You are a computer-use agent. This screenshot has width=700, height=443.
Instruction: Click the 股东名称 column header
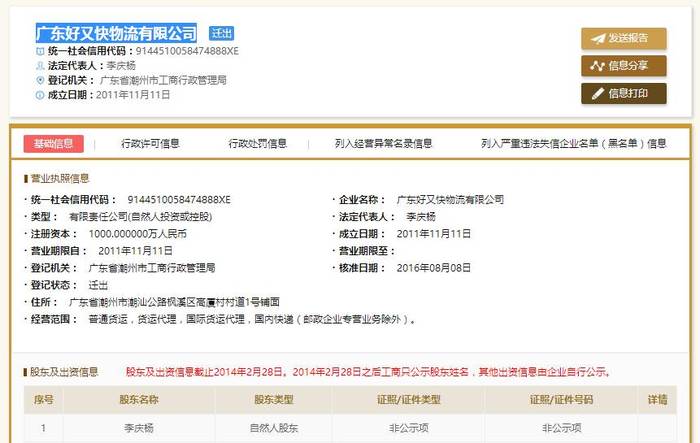tap(139, 399)
